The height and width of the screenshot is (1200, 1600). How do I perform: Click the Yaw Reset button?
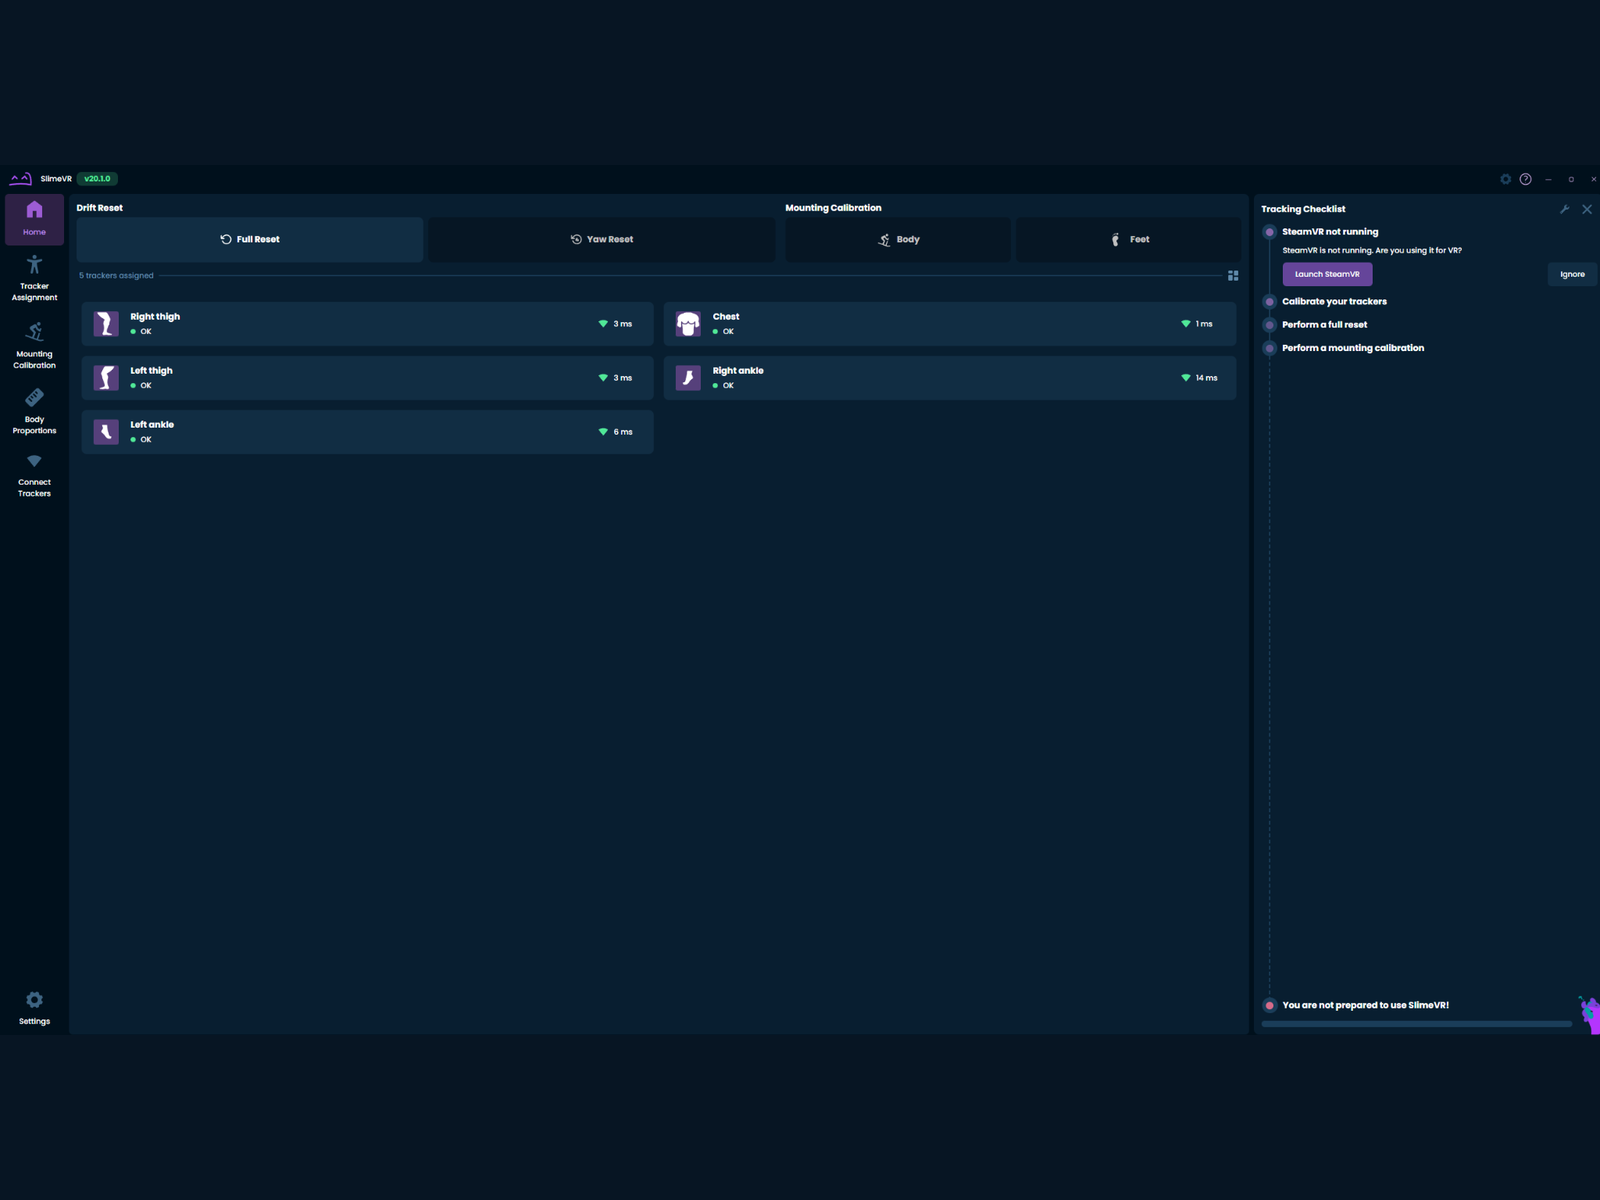(x=602, y=239)
